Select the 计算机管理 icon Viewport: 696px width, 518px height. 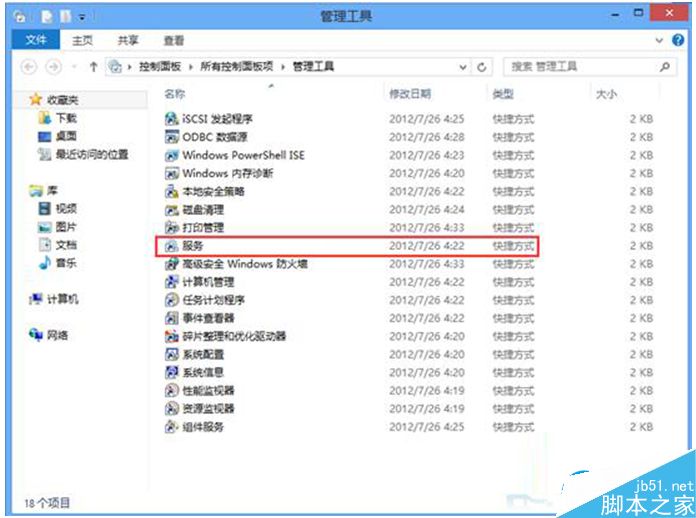pyautogui.click(x=171, y=282)
